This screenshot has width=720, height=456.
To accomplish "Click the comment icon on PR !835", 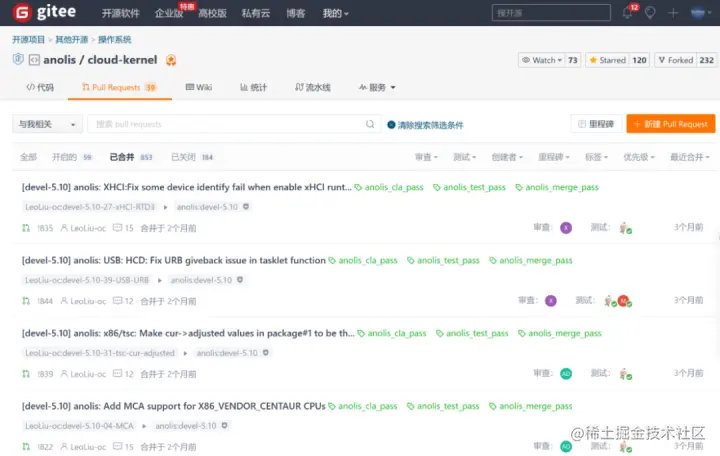I will tap(118, 227).
